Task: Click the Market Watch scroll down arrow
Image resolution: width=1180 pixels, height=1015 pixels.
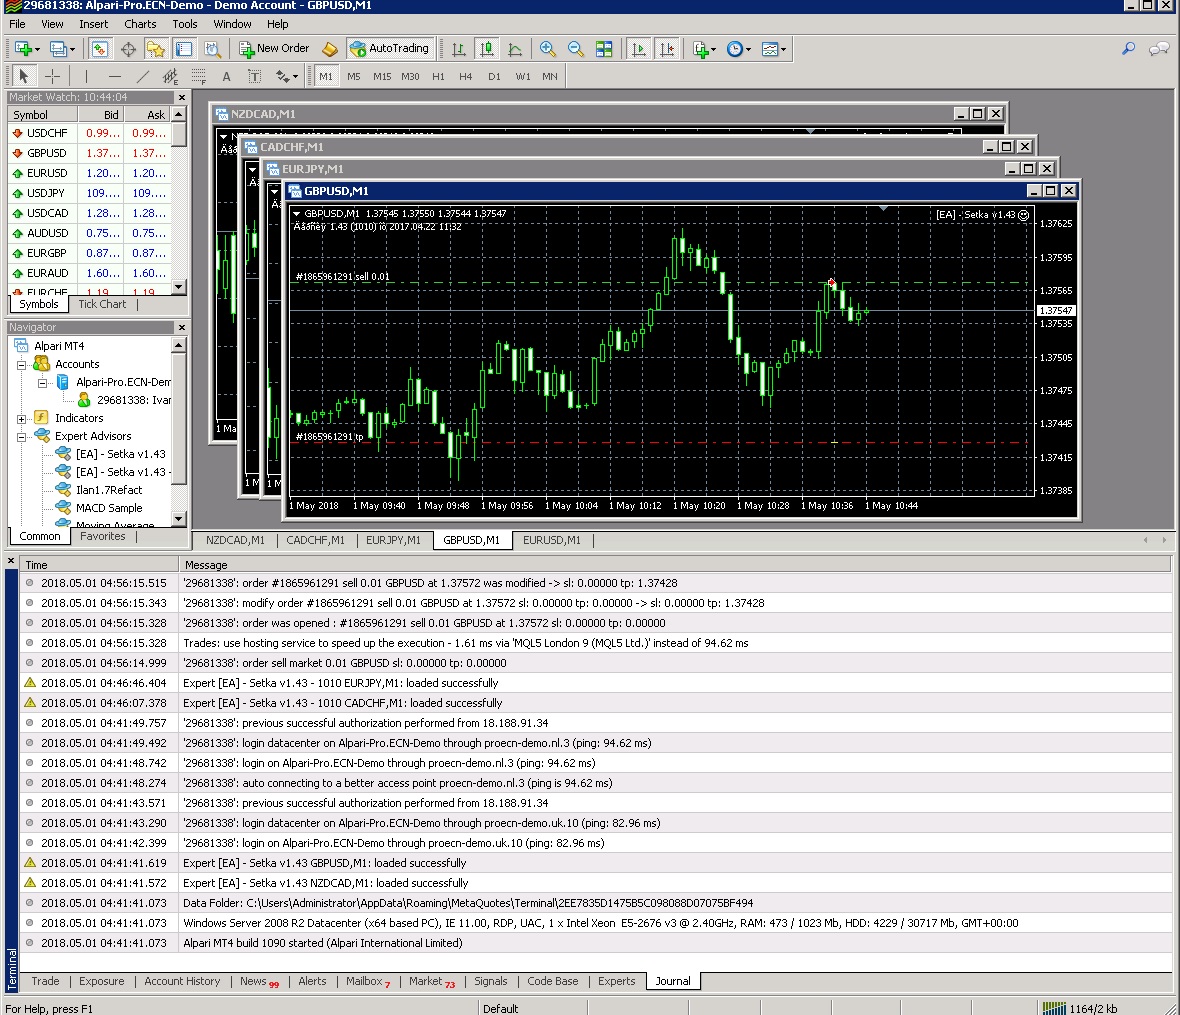Action: pos(178,287)
